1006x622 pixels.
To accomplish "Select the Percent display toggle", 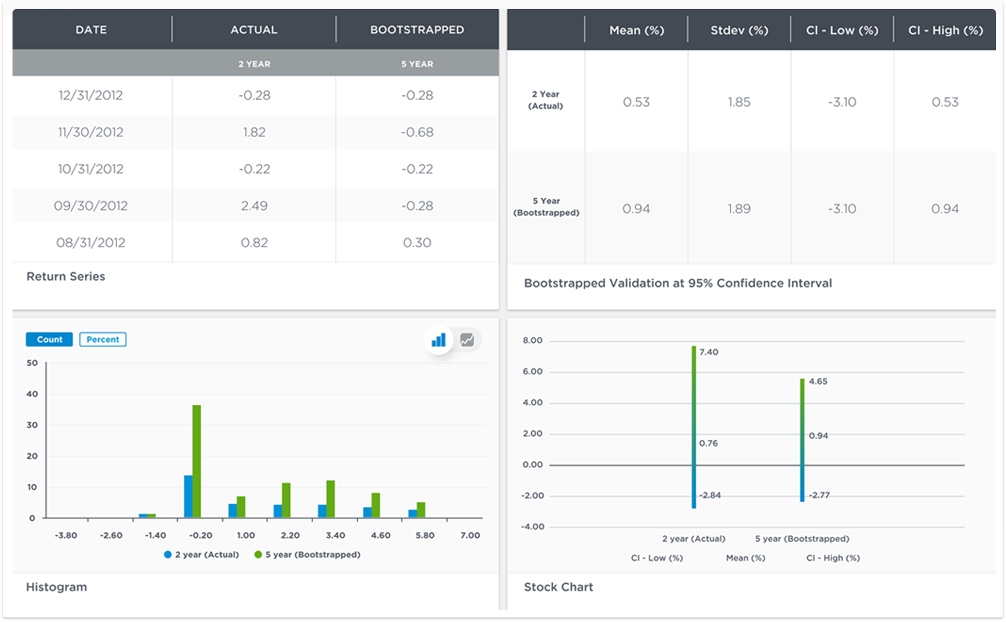I will [103, 340].
